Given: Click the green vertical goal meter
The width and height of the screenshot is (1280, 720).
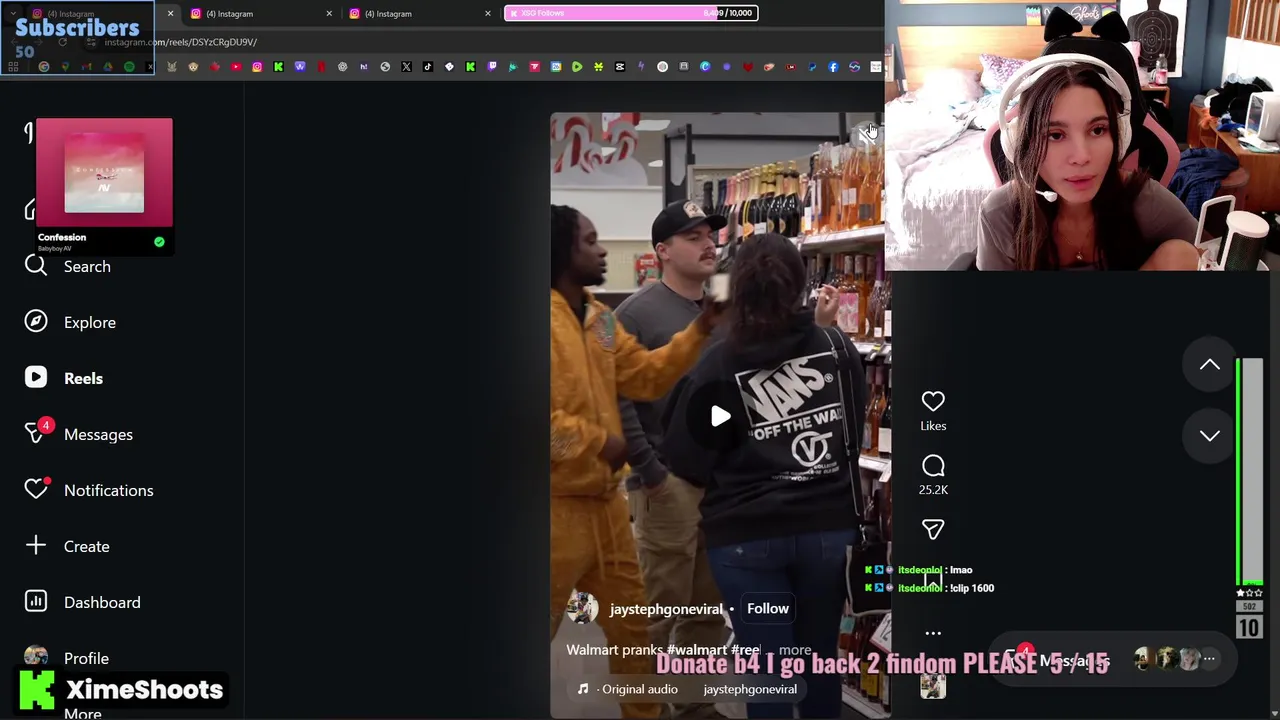Looking at the screenshot, I should point(1249,471).
